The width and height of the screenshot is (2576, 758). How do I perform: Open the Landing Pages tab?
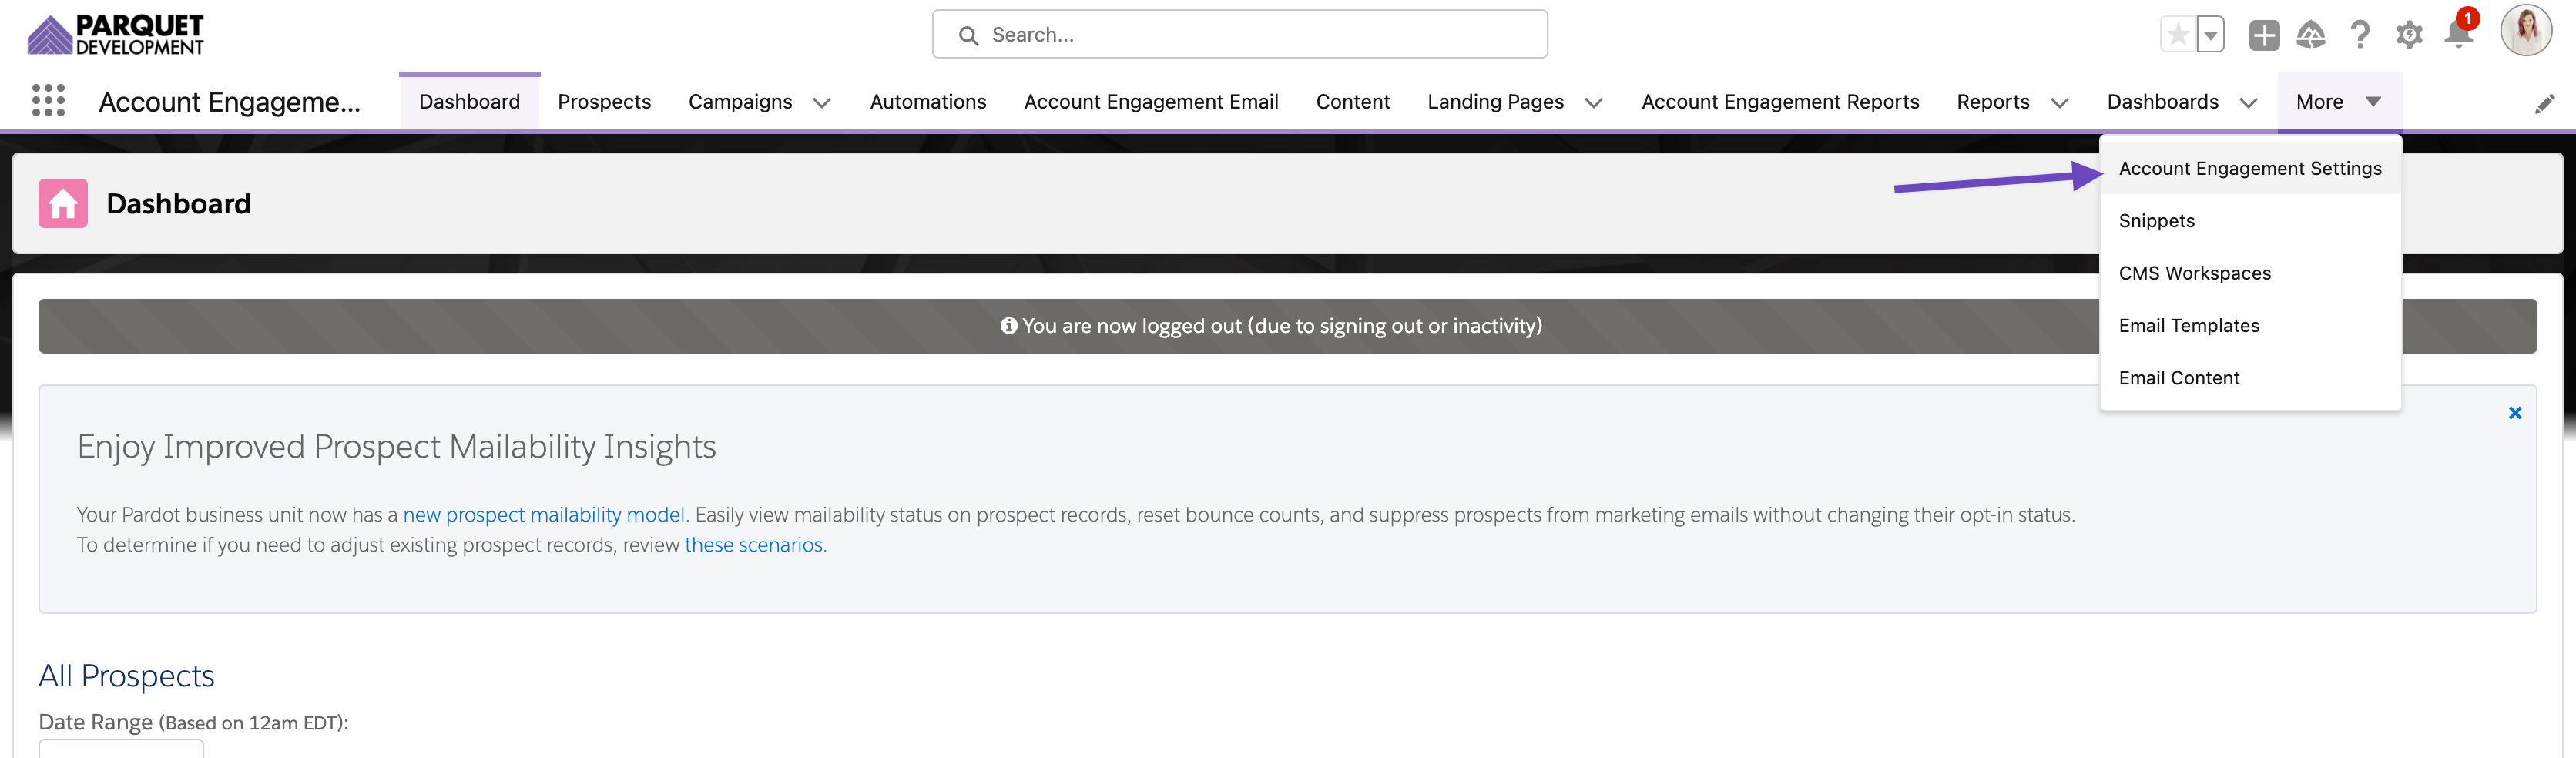pyautogui.click(x=1495, y=102)
